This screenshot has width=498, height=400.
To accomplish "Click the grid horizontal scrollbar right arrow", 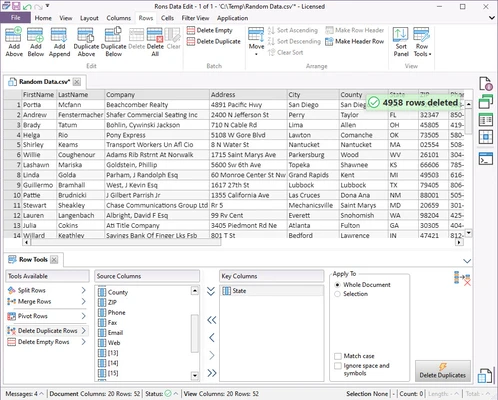I will (459, 242).
